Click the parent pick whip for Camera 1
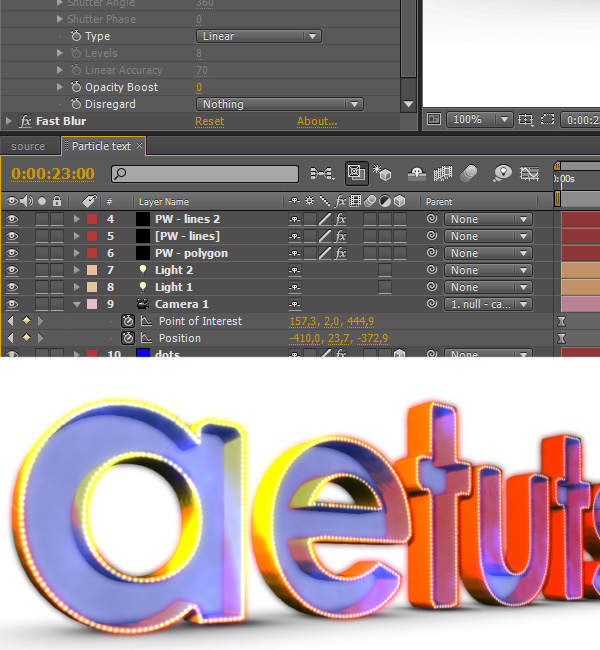The width and height of the screenshot is (600, 650). (x=432, y=303)
